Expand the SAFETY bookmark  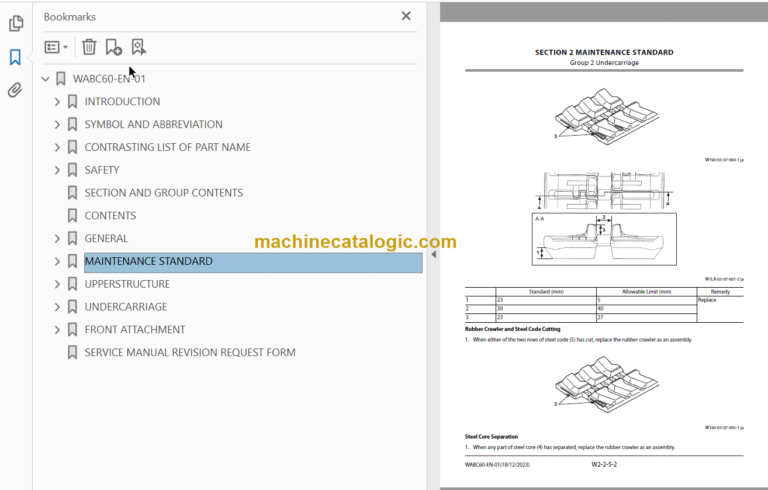(57, 170)
